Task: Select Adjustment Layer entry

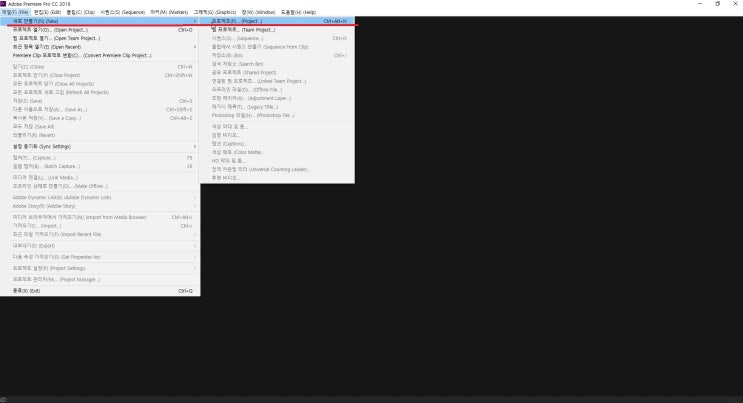Action: [x=277, y=98]
